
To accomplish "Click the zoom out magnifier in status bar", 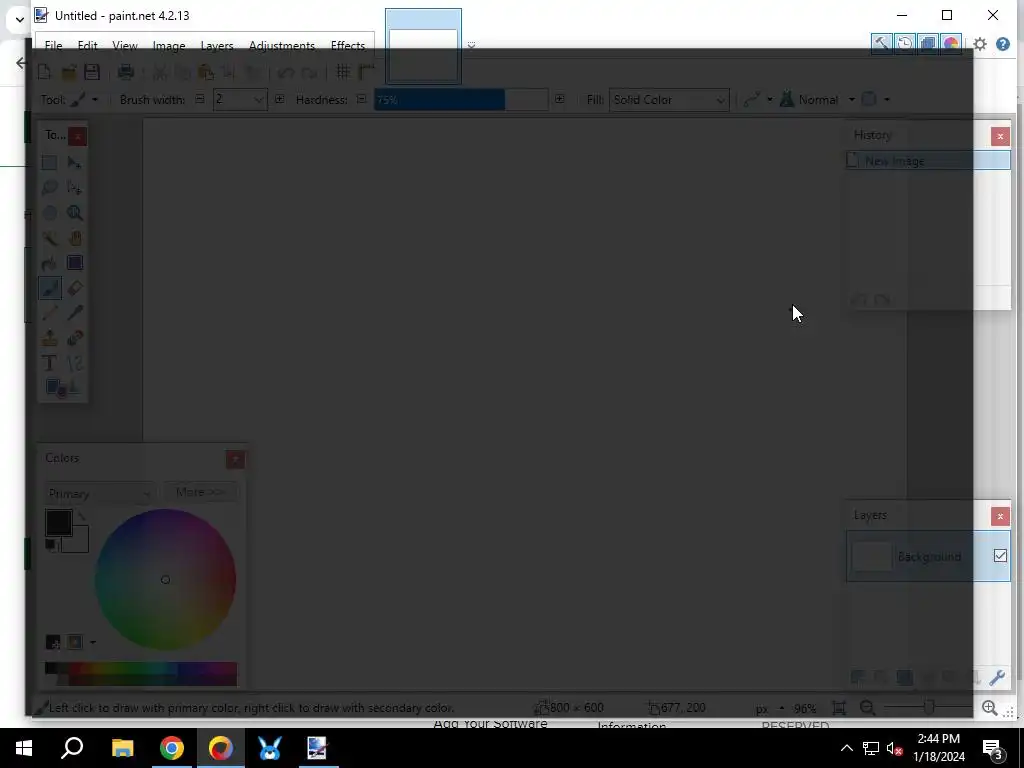I will 867,708.
